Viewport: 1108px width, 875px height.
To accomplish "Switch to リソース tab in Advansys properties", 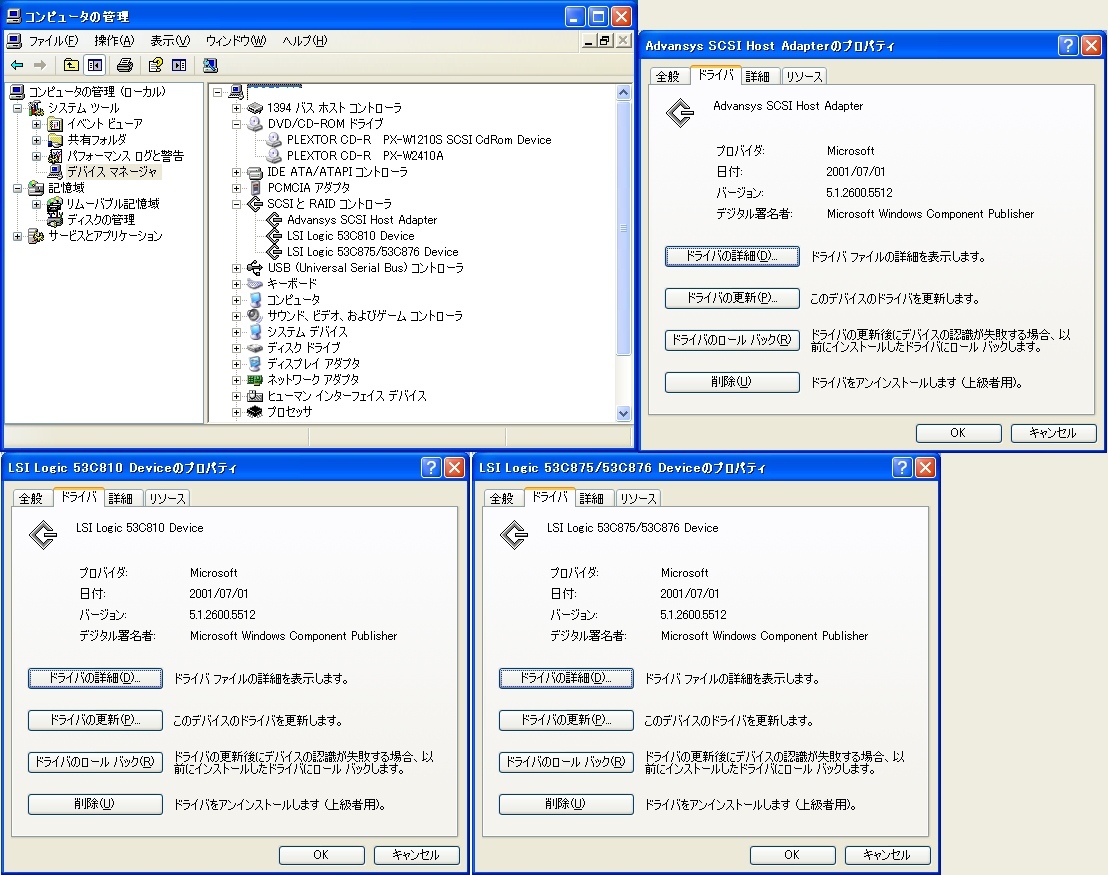I will tap(804, 76).
